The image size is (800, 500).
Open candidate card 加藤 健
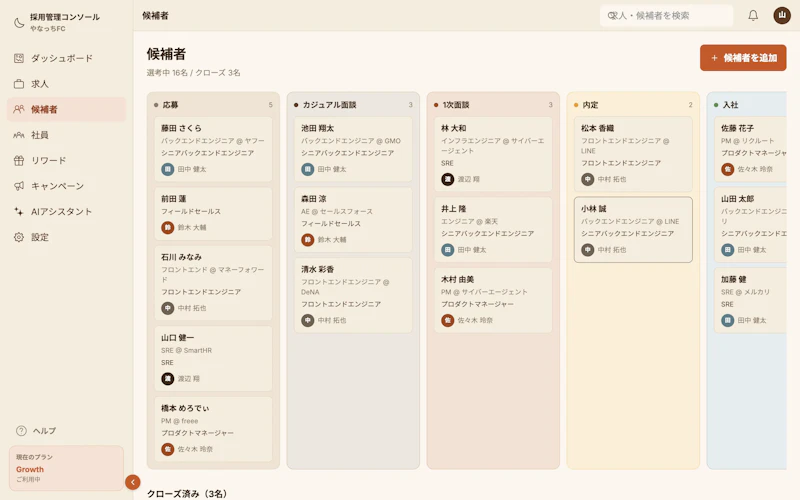click(751, 300)
